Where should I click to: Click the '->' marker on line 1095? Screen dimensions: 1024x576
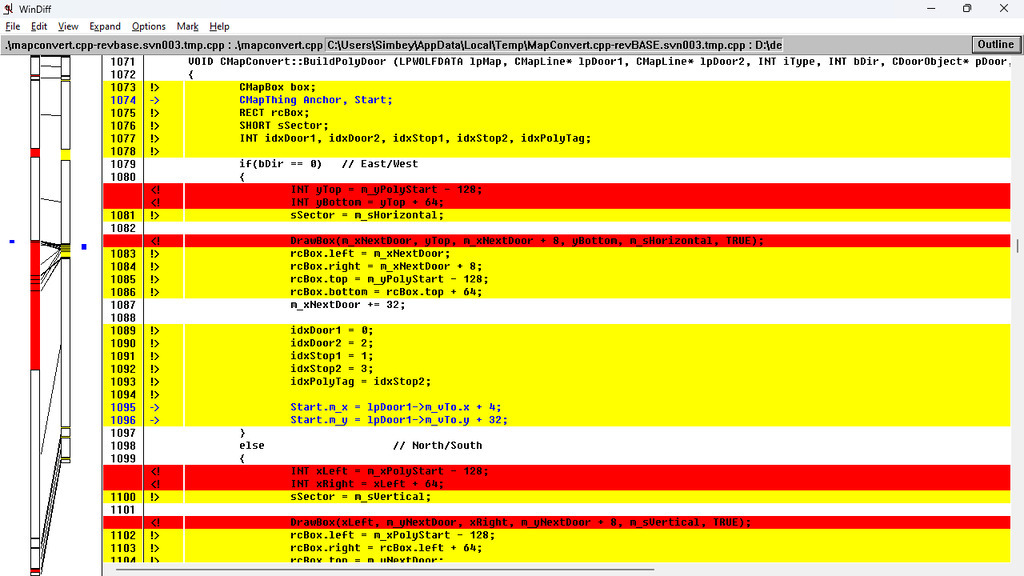click(x=155, y=407)
